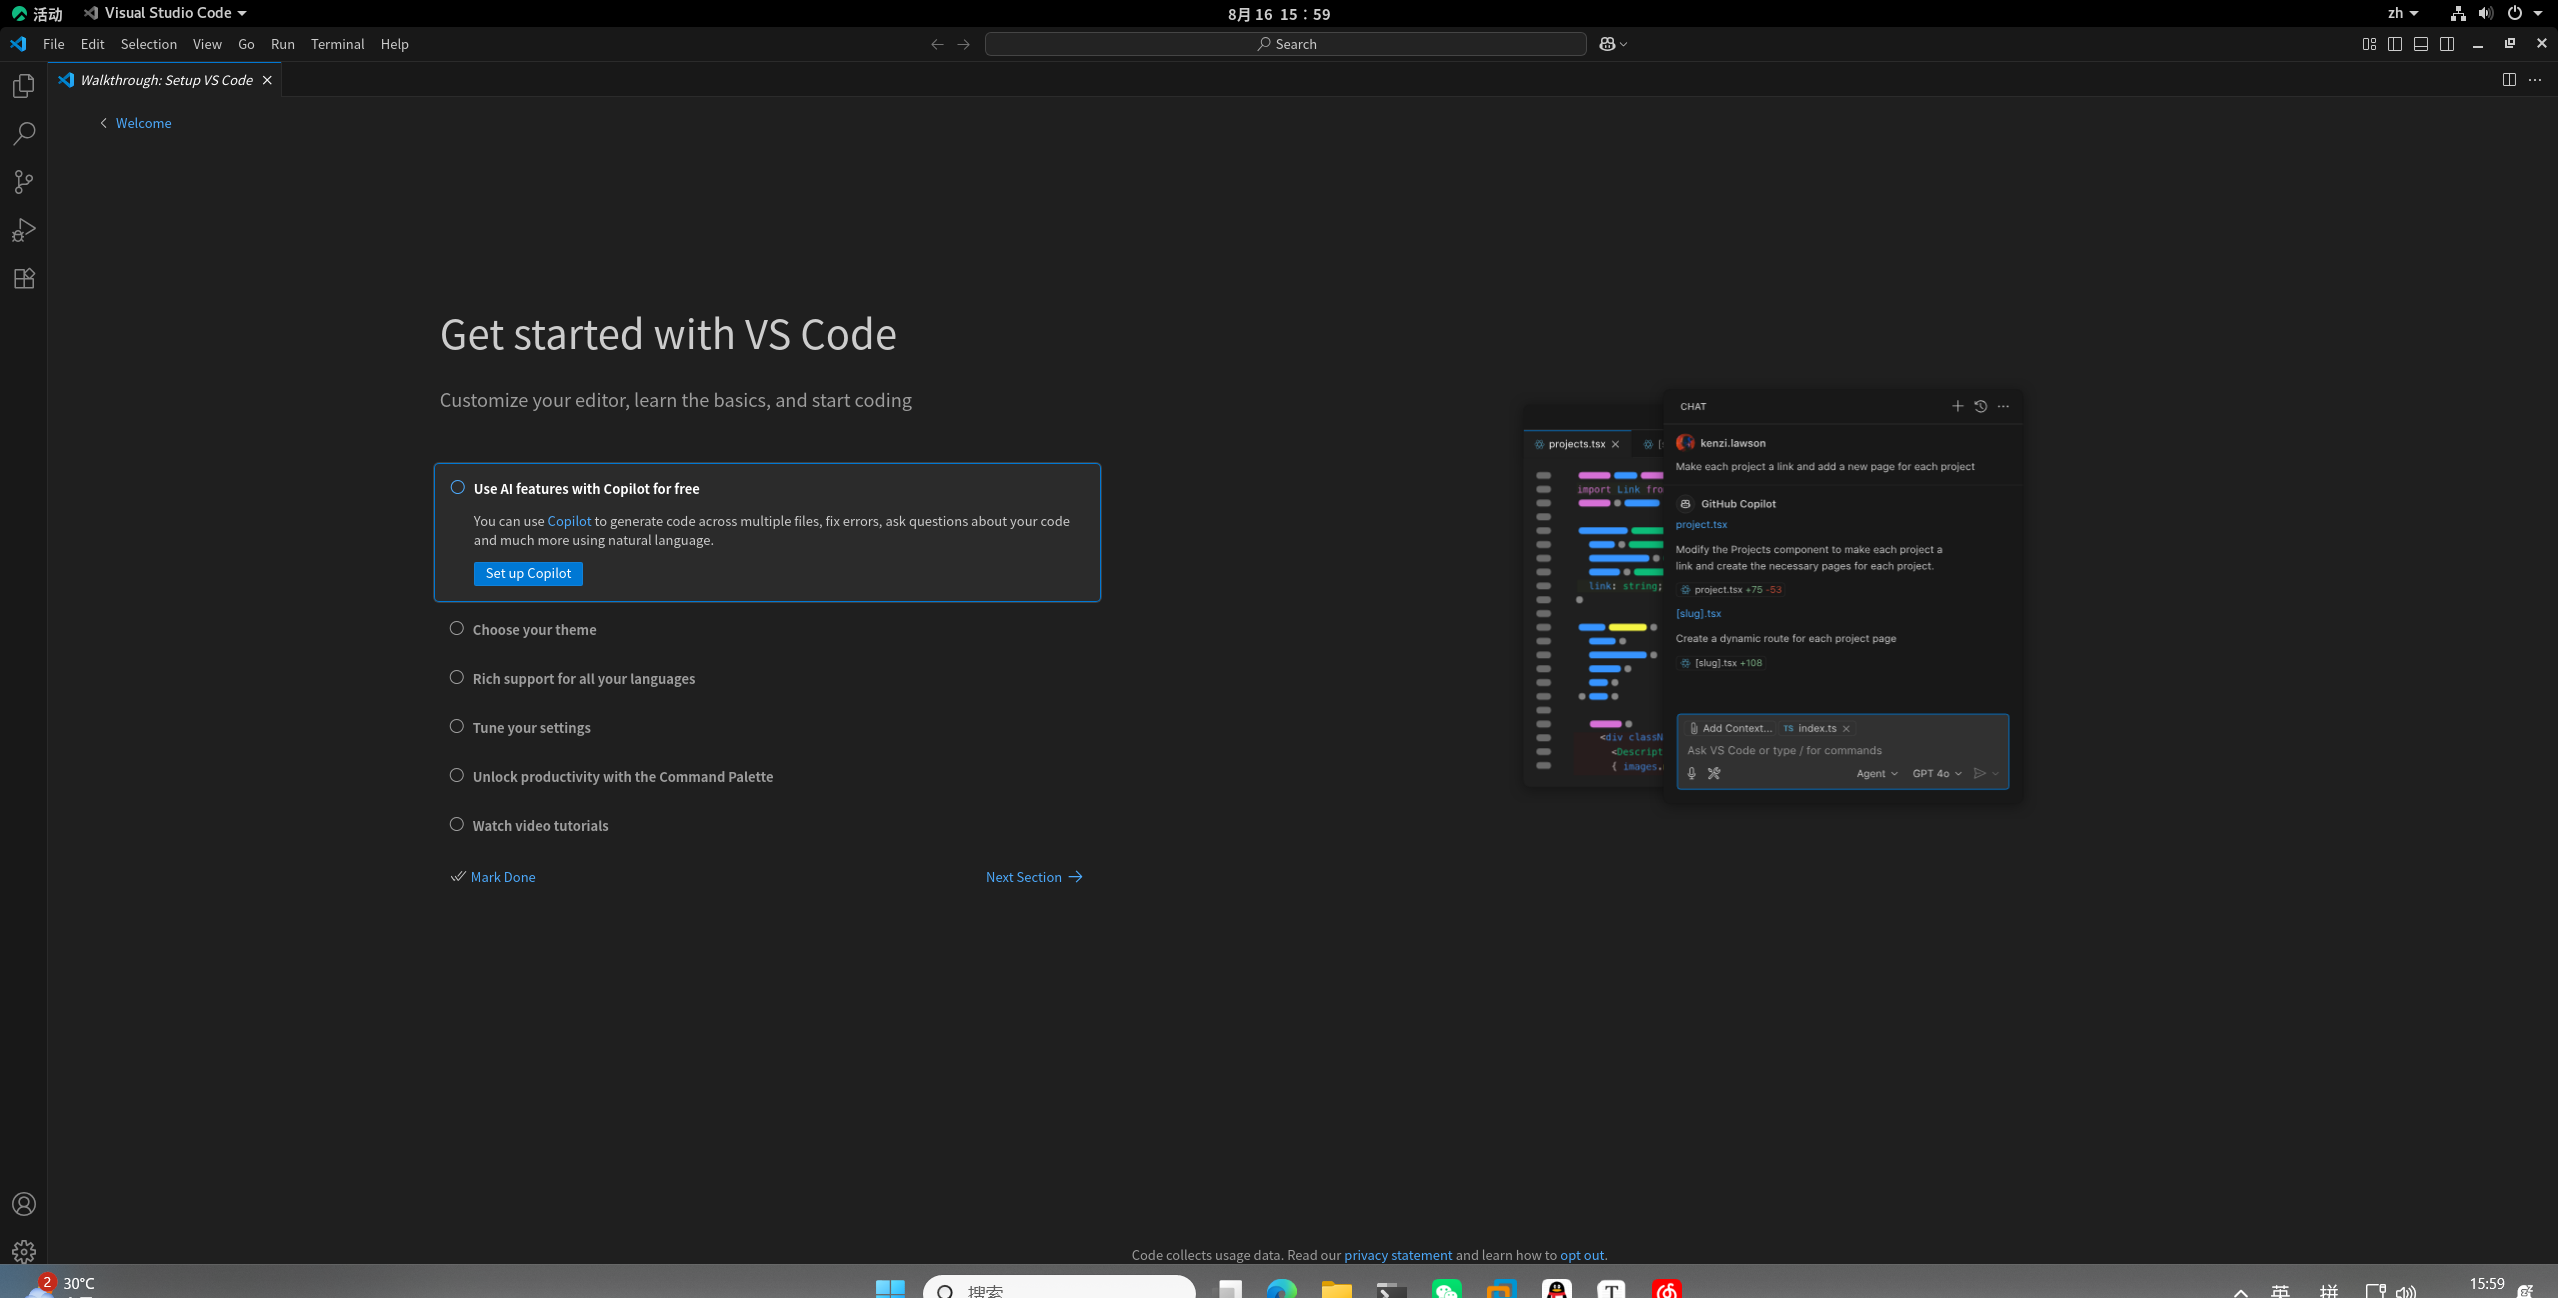Select the Choose your theme radio button
Viewport: 2558px width, 1298px height.
click(x=457, y=628)
